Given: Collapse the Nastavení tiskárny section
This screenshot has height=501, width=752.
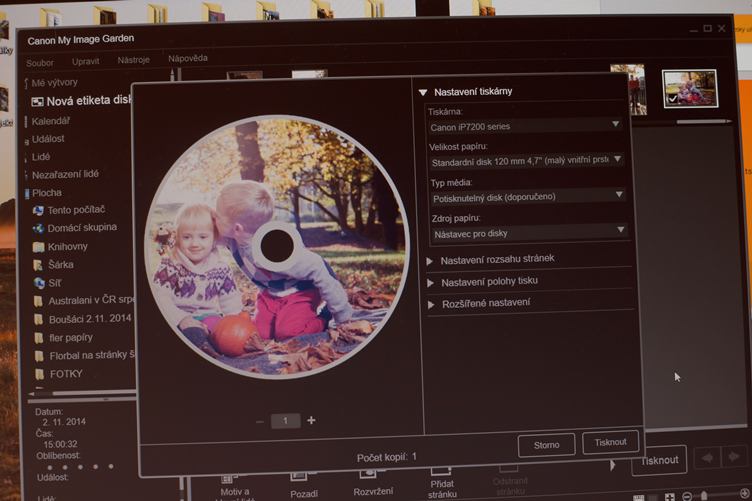Looking at the screenshot, I should click(x=423, y=92).
